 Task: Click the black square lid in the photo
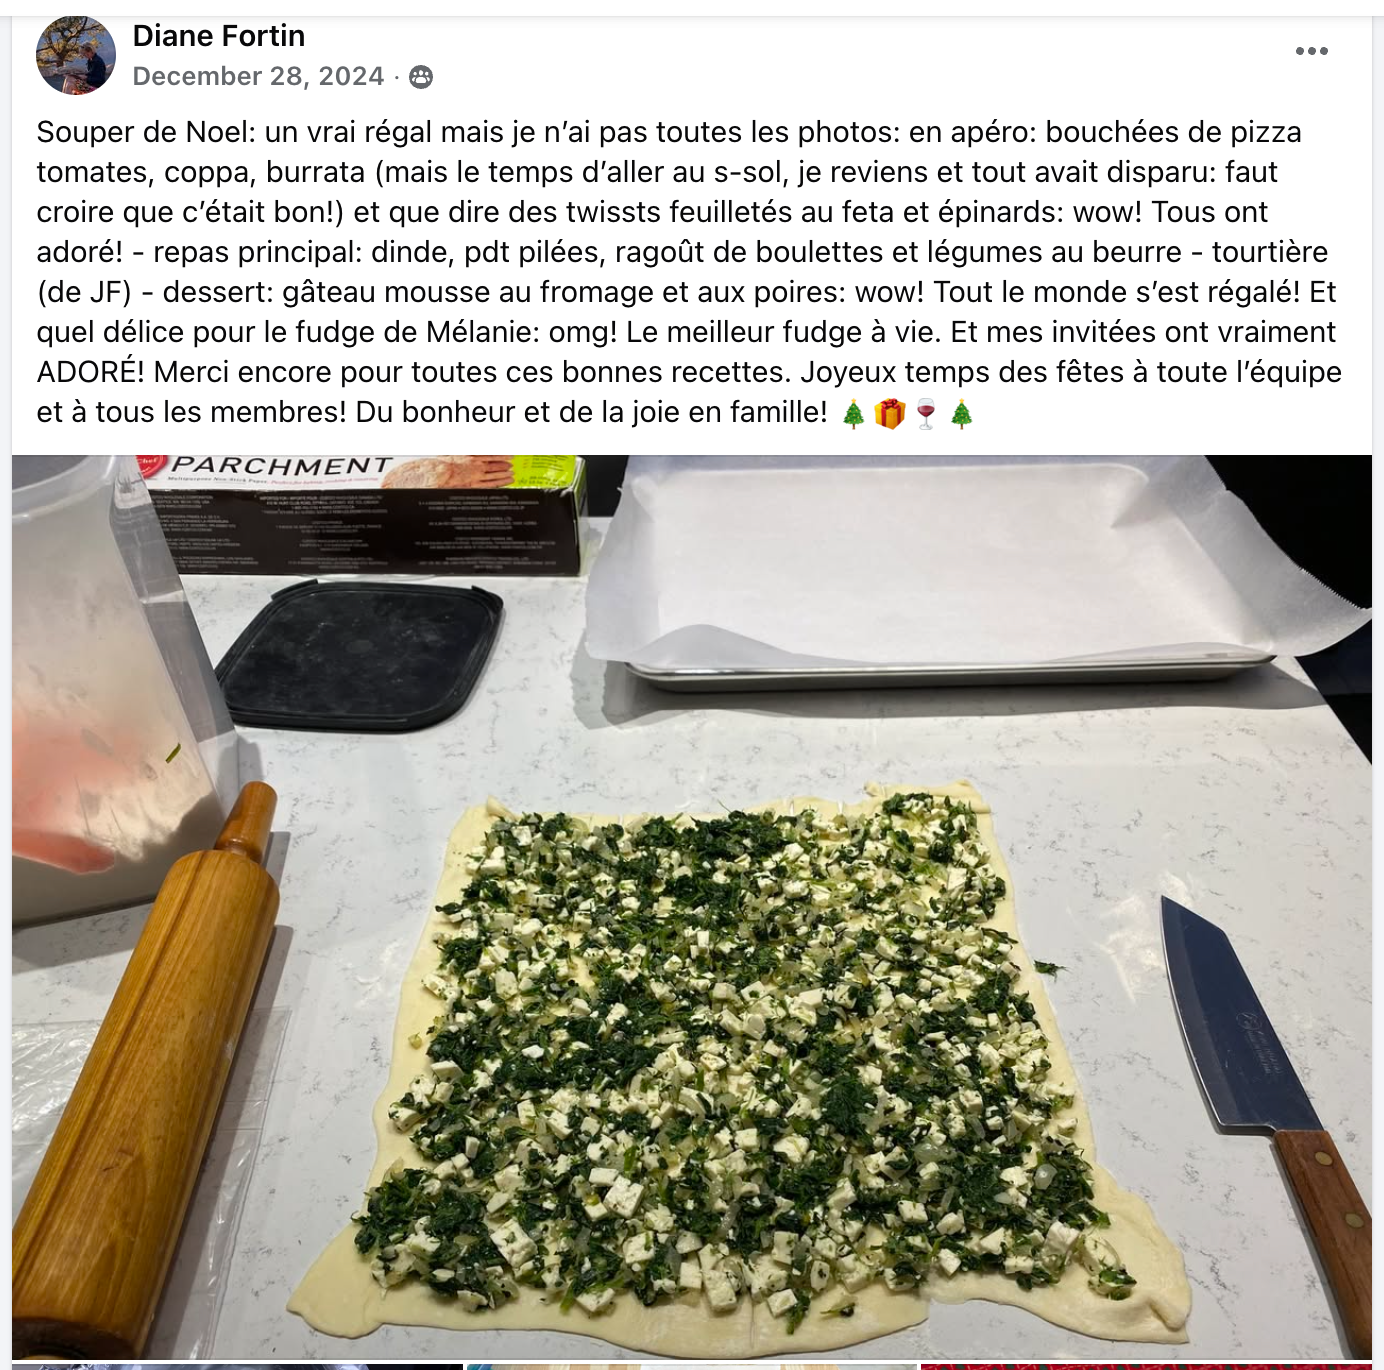[x=360, y=654]
